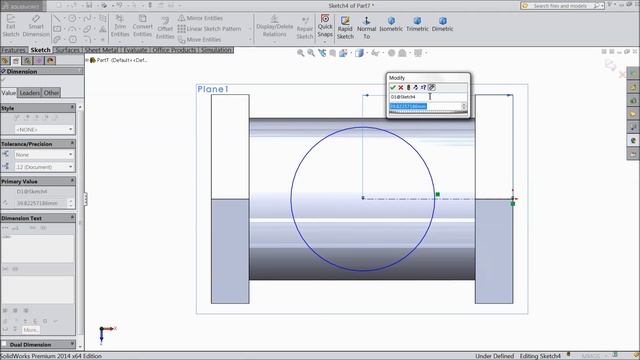Open ConfigurationManager tab icon
This screenshot has width=640, height=360.
click(x=27, y=61)
